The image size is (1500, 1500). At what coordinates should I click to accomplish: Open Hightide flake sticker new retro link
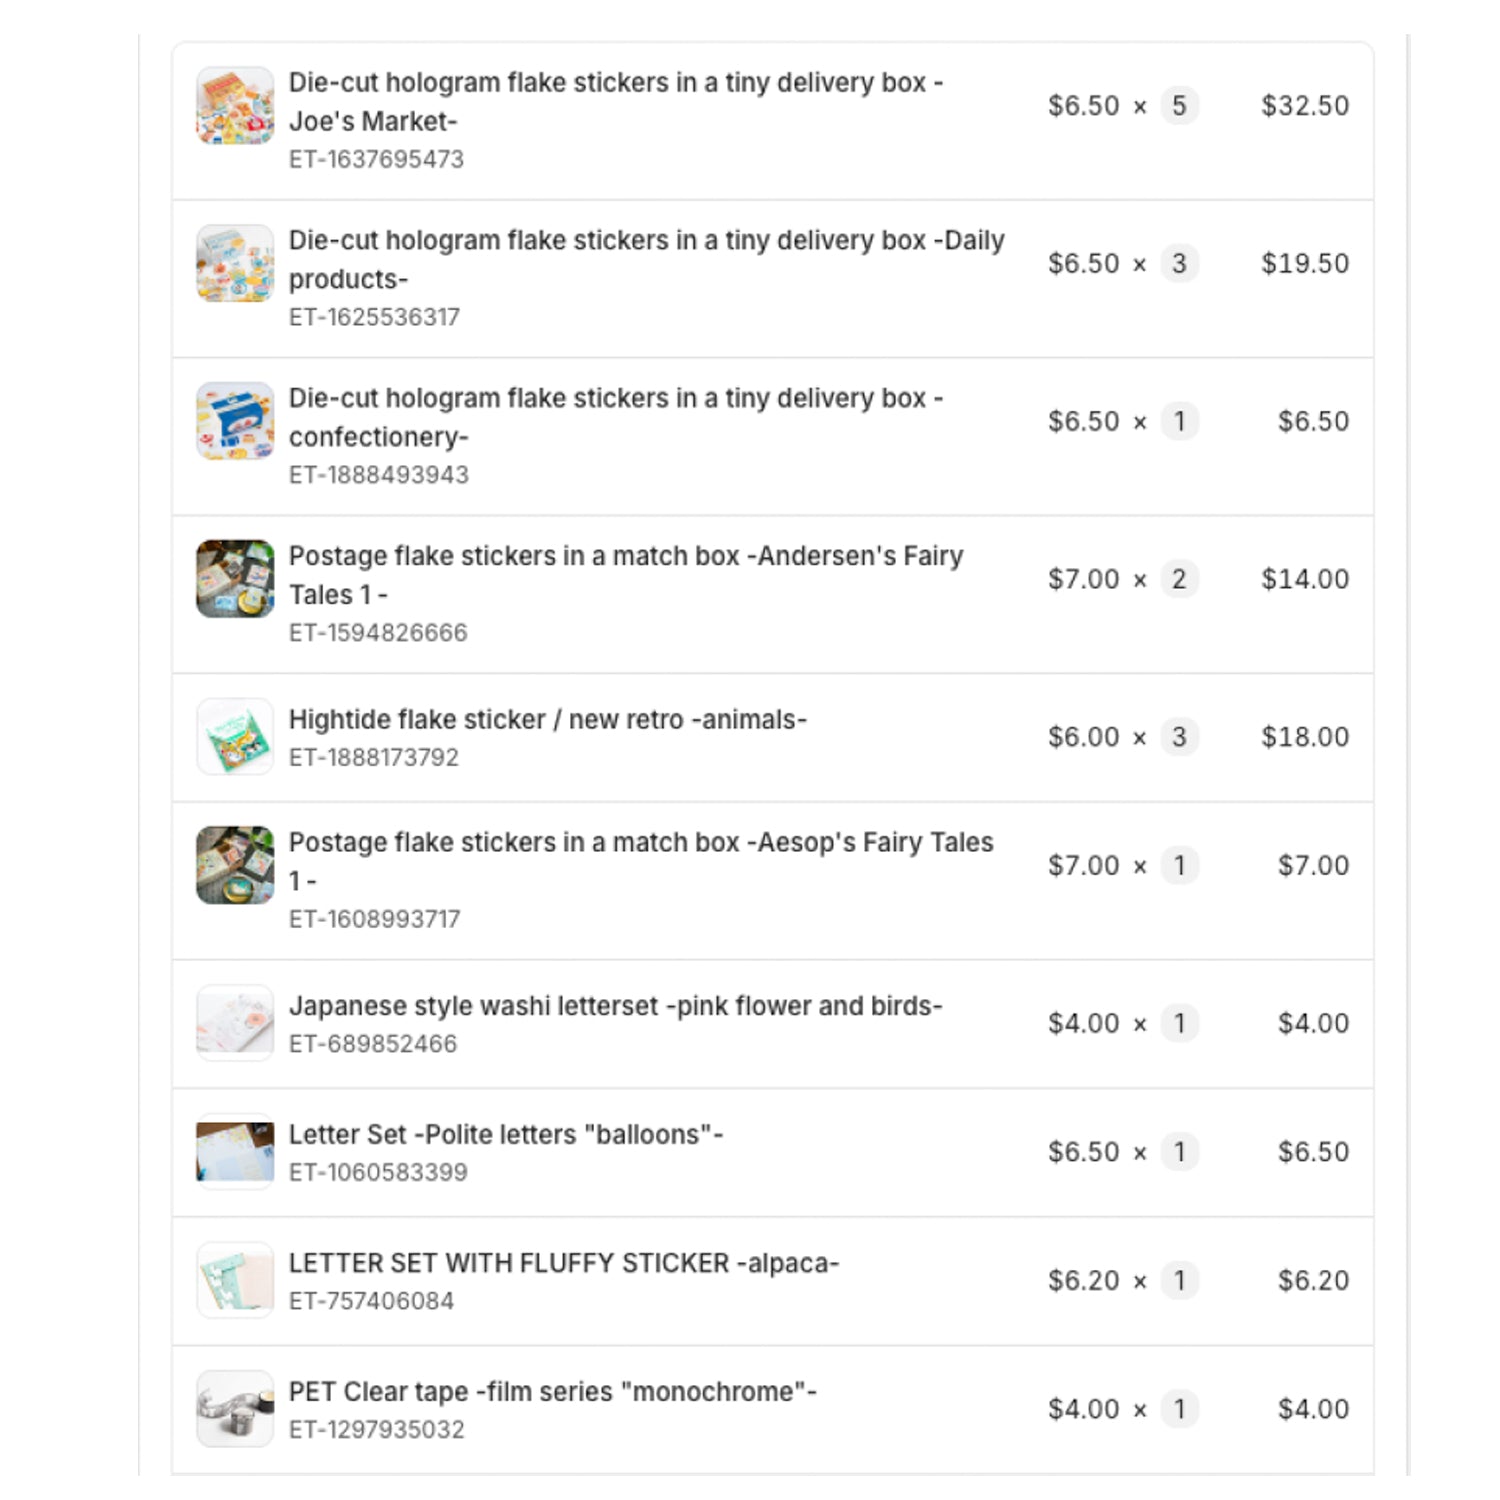pyautogui.click(x=547, y=720)
